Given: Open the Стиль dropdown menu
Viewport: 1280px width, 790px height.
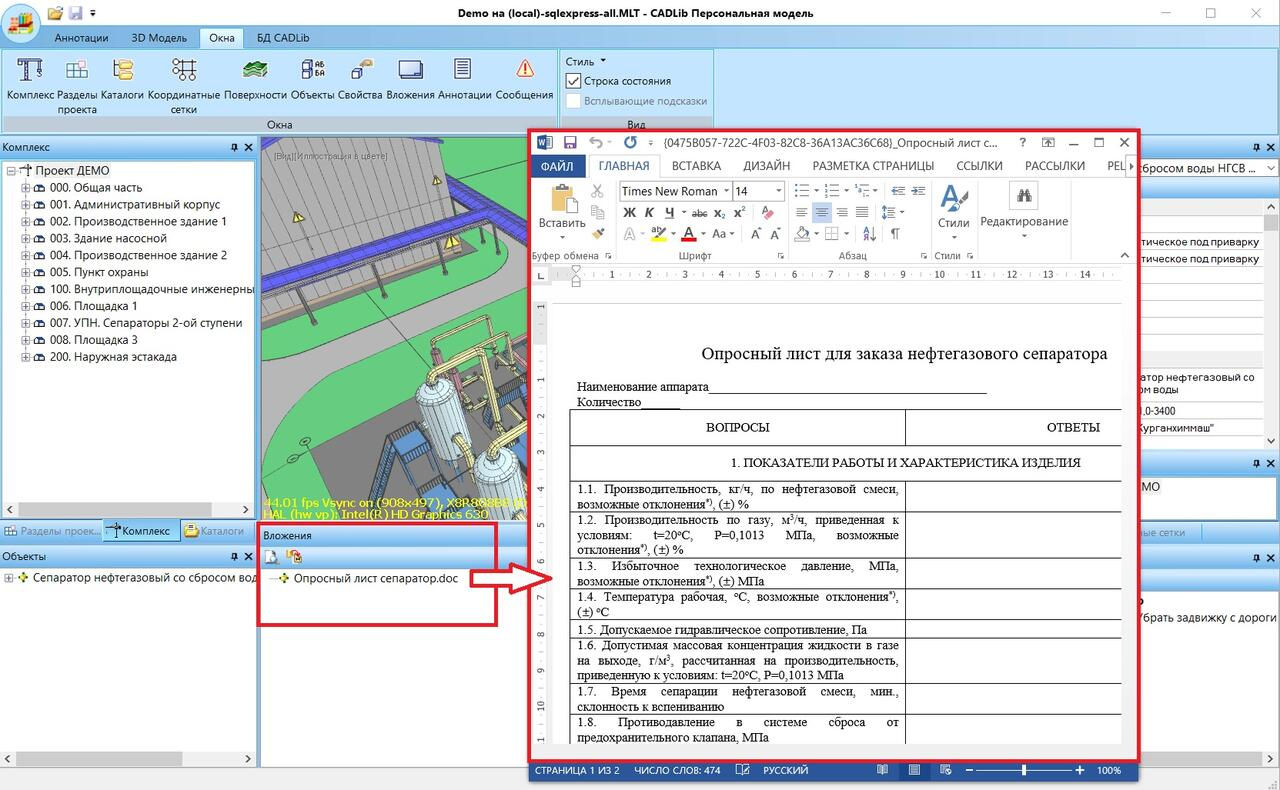Looking at the screenshot, I should [x=586, y=61].
